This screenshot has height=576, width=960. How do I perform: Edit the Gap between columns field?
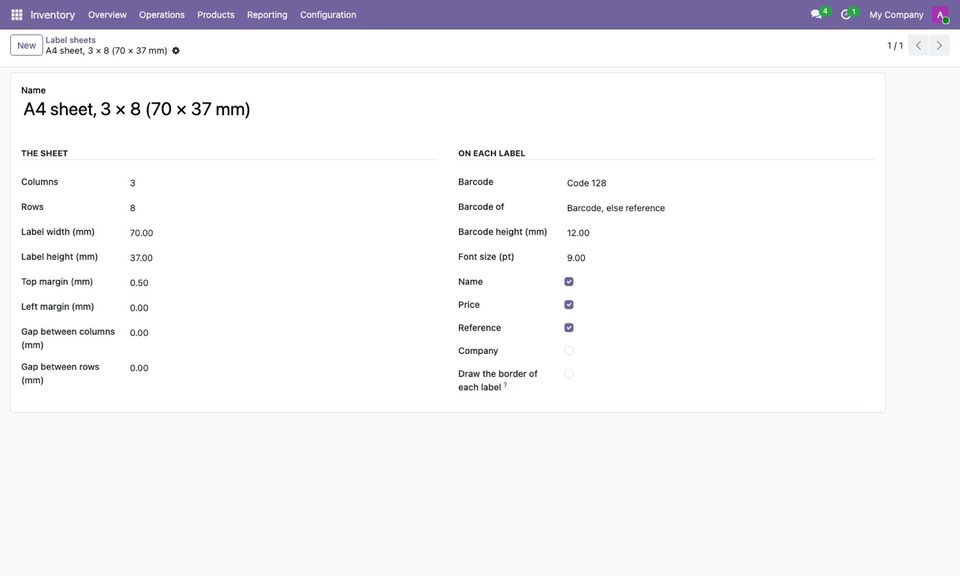point(283,333)
